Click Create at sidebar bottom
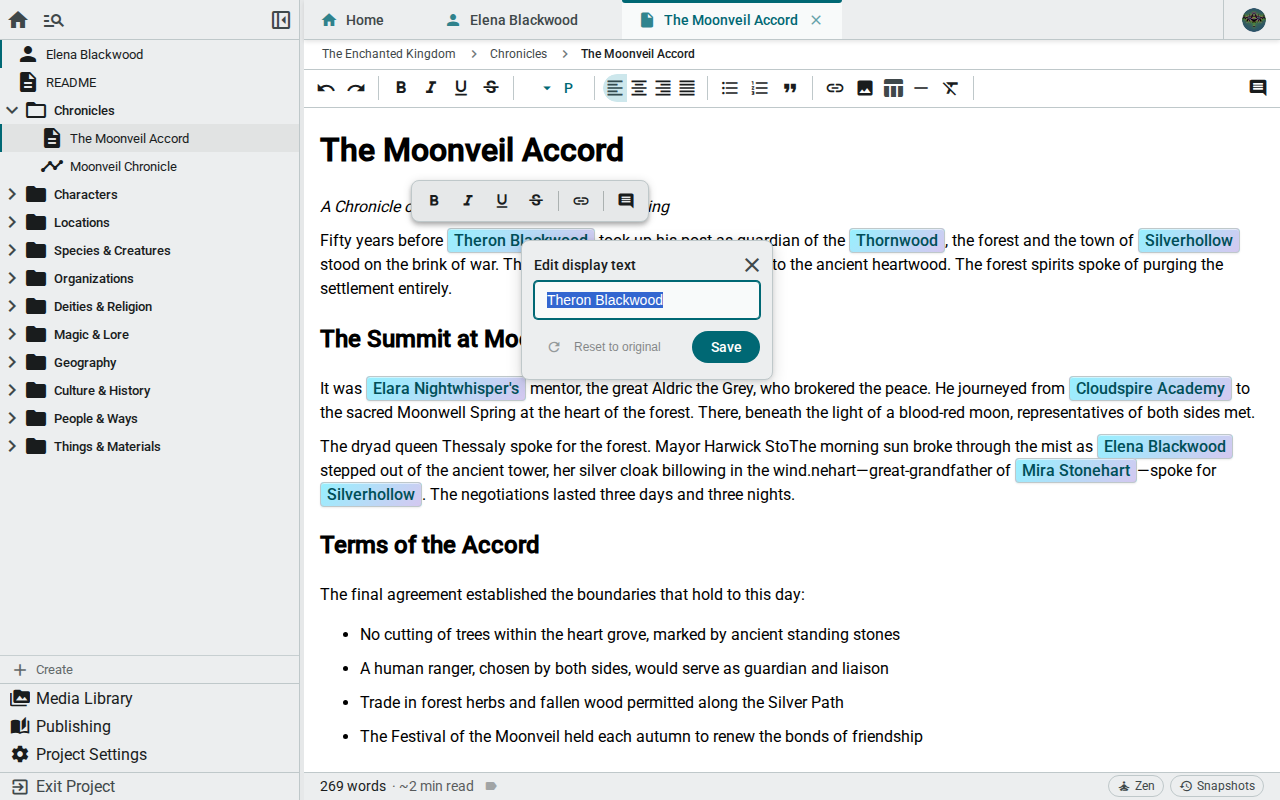The width and height of the screenshot is (1280, 800). pyautogui.click(x=150, y=670)
